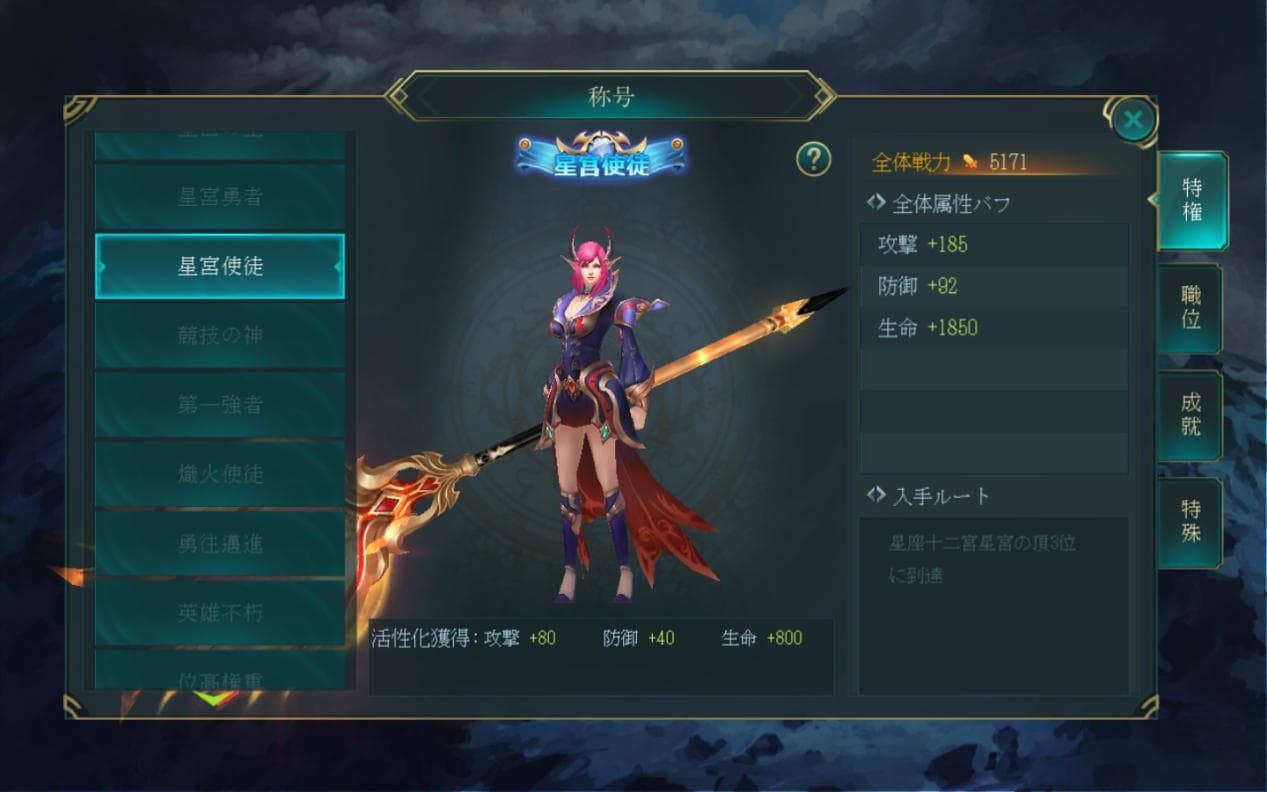Select the 熾火使徒 title
Screen dimensions: 1267x792
tap(220, 474)
